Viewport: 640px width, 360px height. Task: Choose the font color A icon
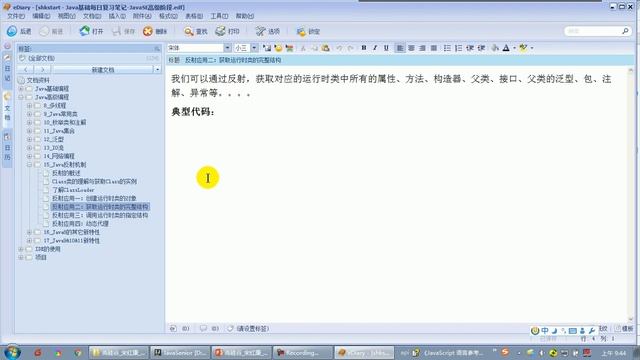click(506, 48)
